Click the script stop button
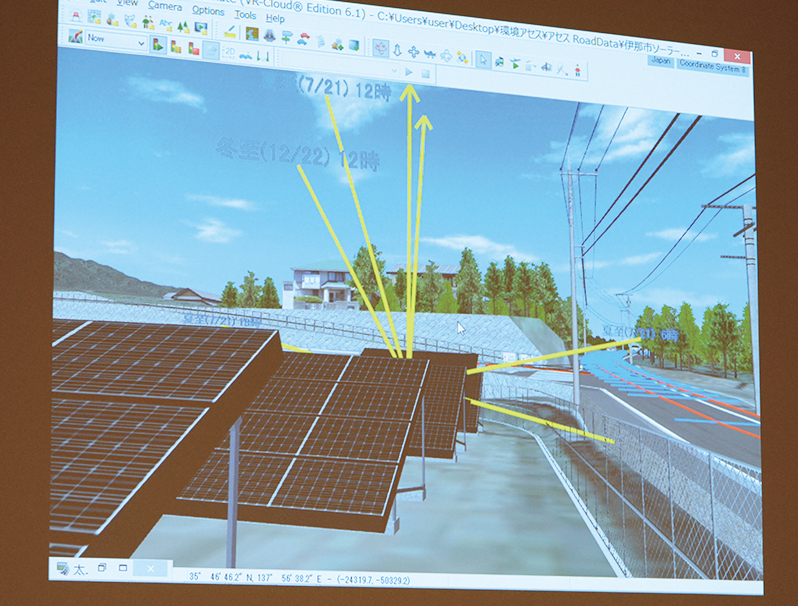Image resolution: width=798 pixels, height=606 pixels. point(425,74)
